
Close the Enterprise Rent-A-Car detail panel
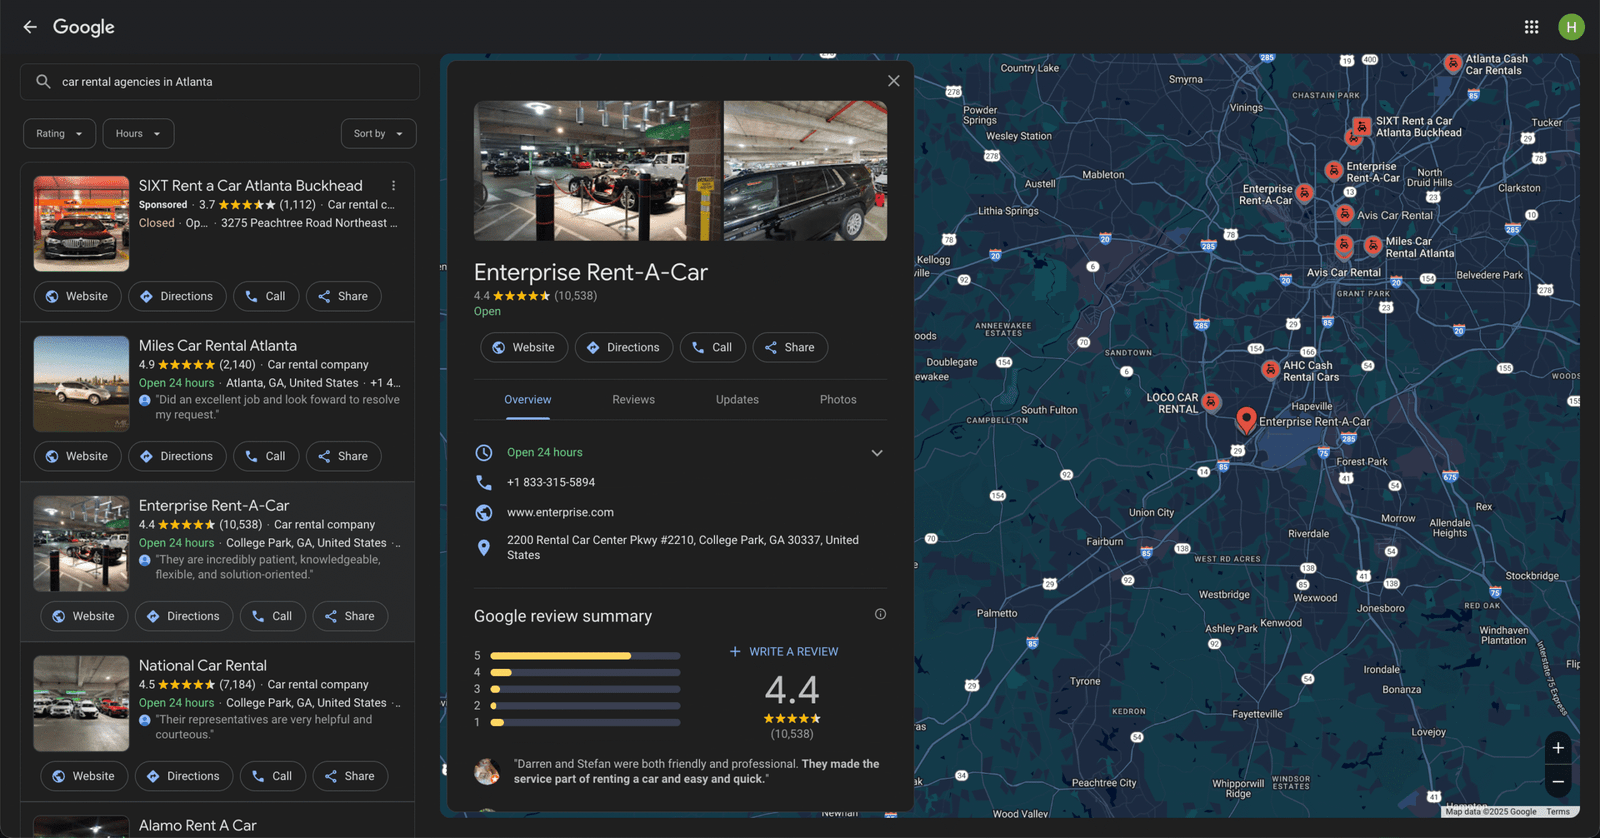tap(894, 81)
